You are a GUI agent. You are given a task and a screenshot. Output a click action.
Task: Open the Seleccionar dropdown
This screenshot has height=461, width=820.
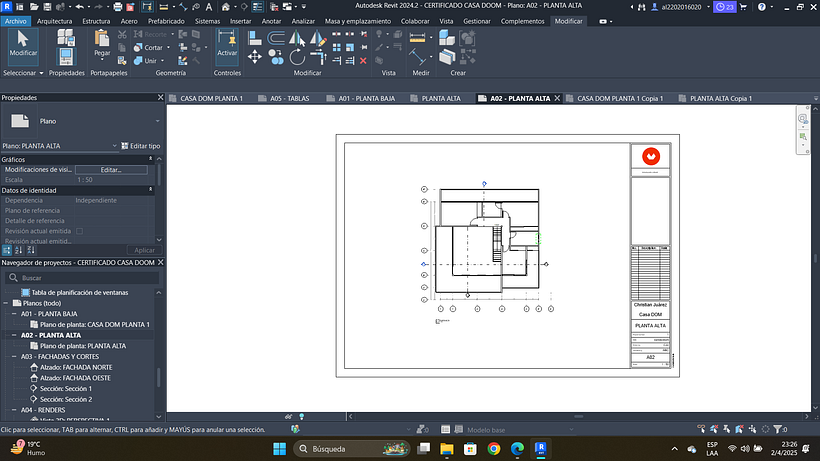click(24, 73)
